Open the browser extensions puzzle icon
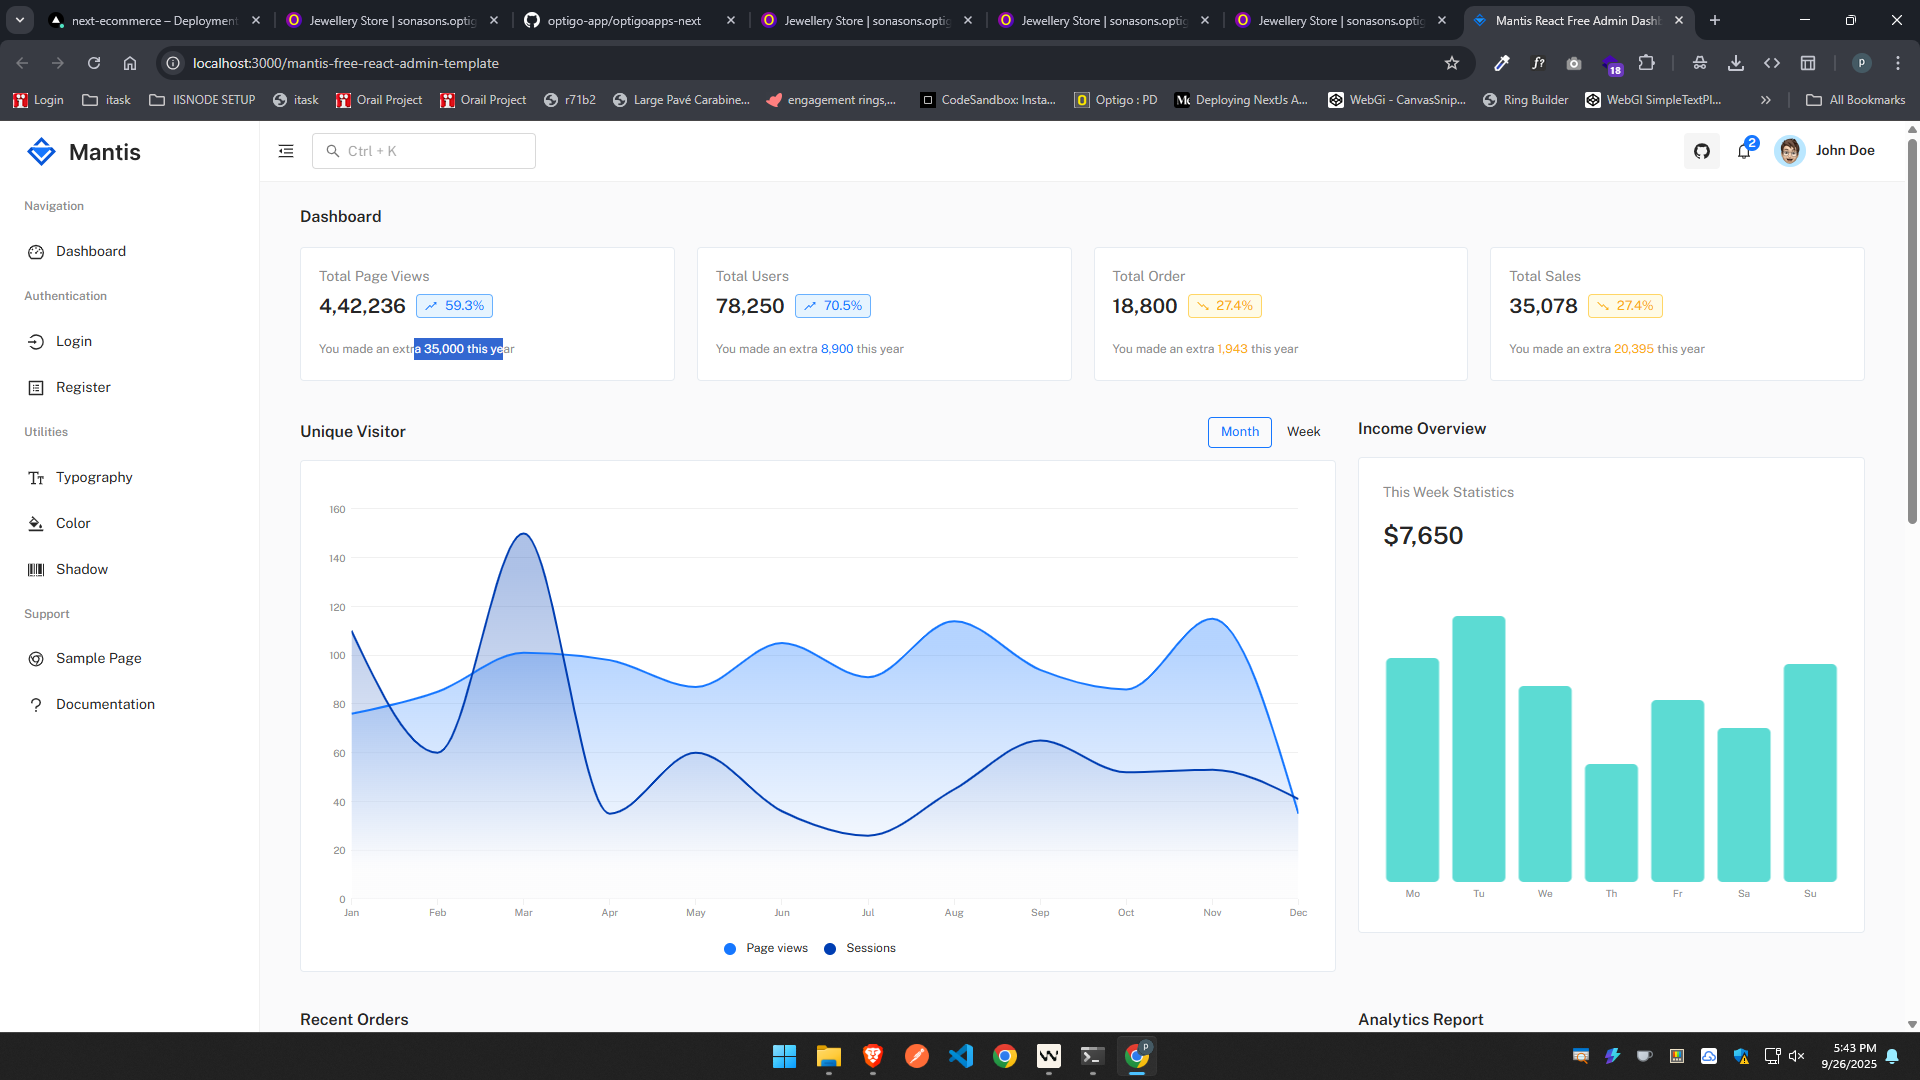Image resolution: width=1920 pixels, height=1080 pixels. point(1647,63)
